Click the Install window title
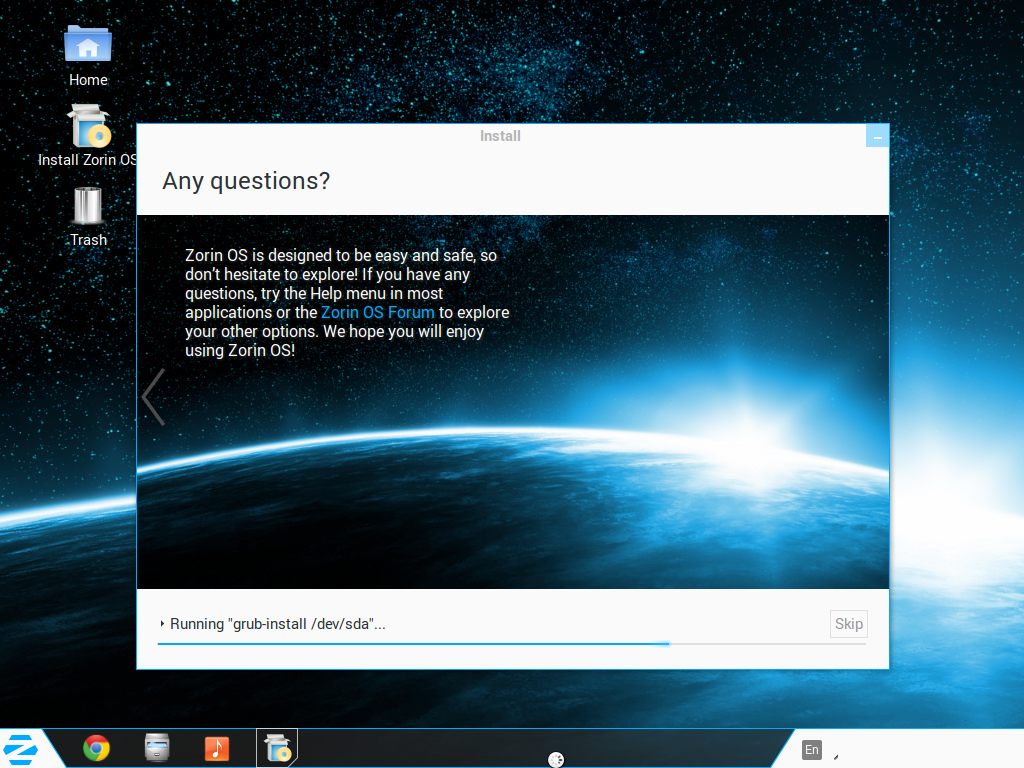 tap(500, 136)
